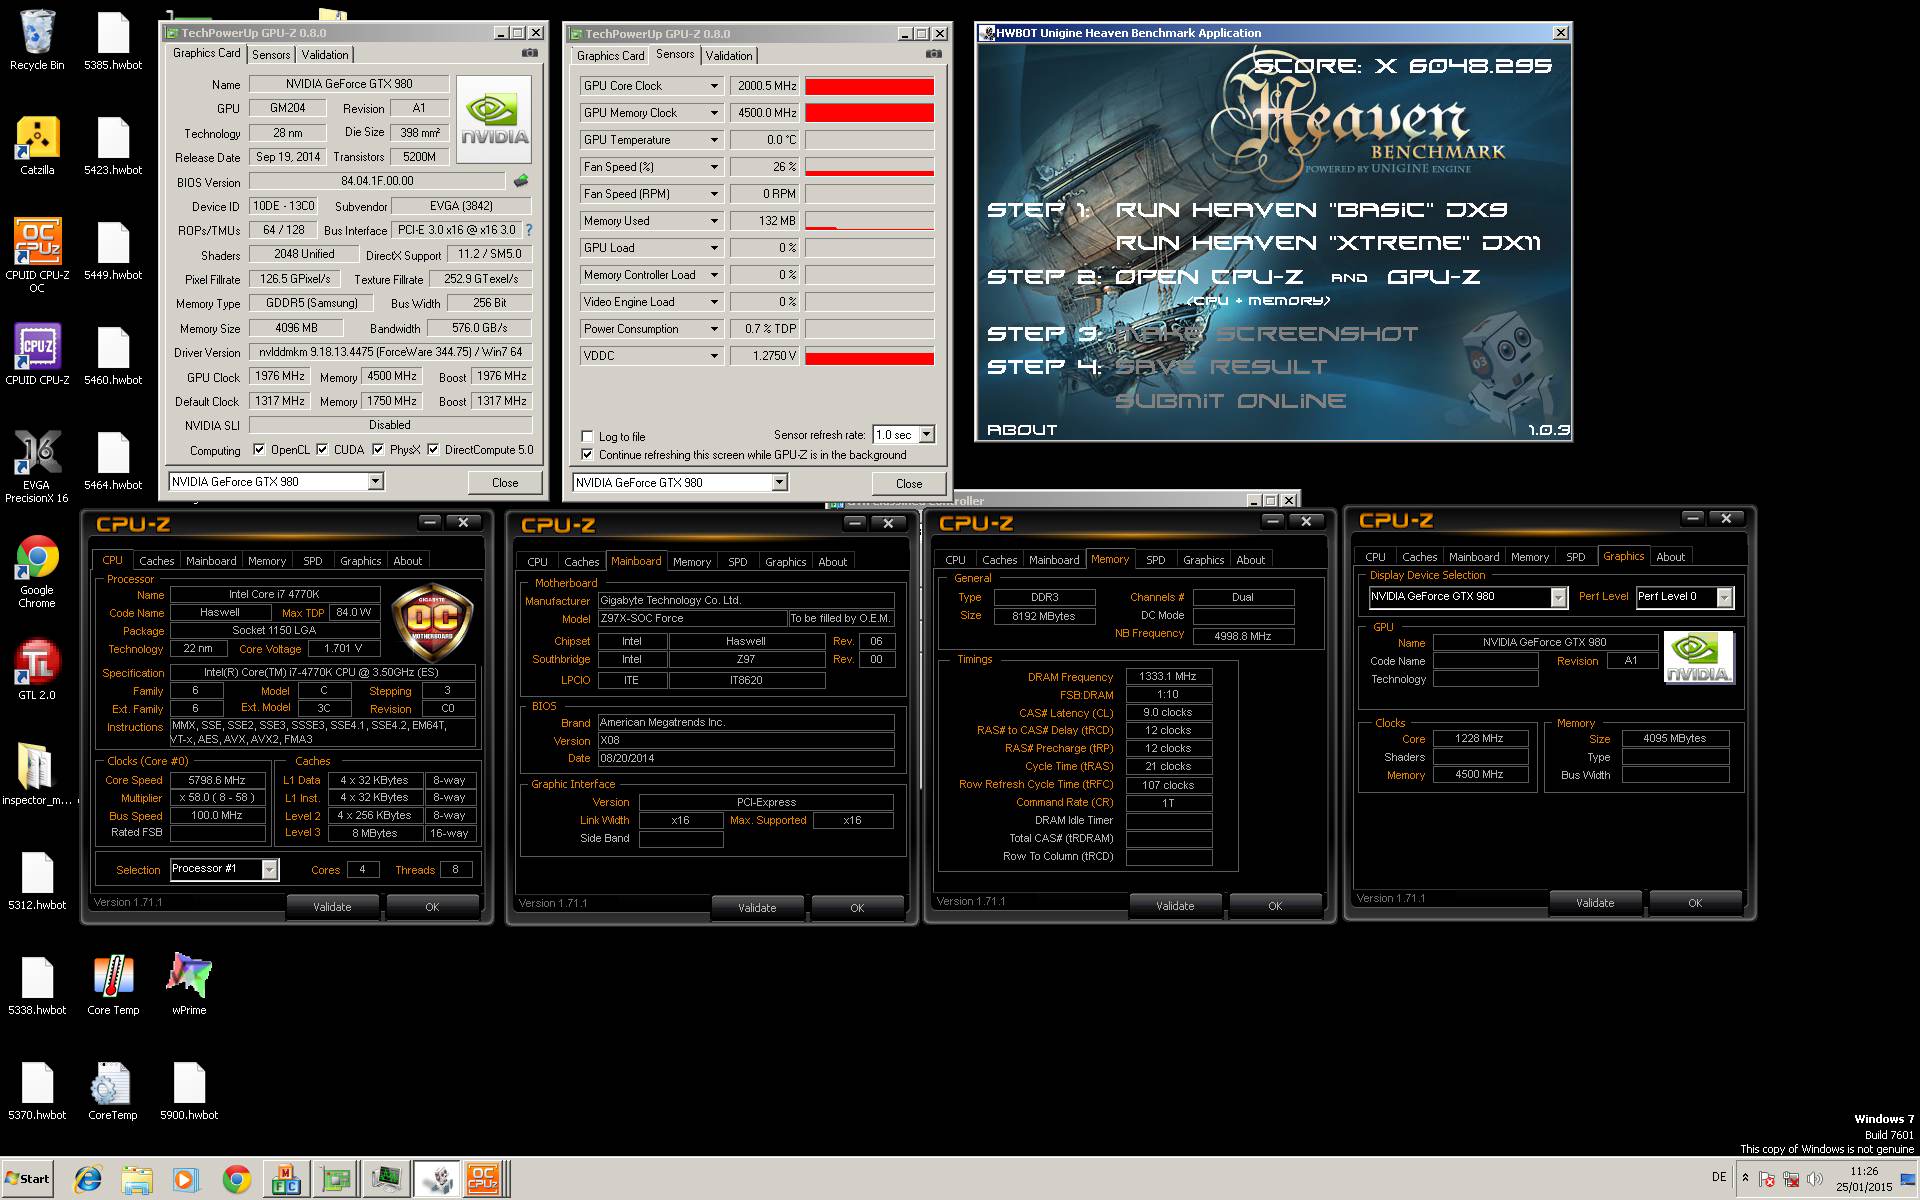
Task: Open About tab in CPU-Z Memory window
Action: (x=1250, y=560)
